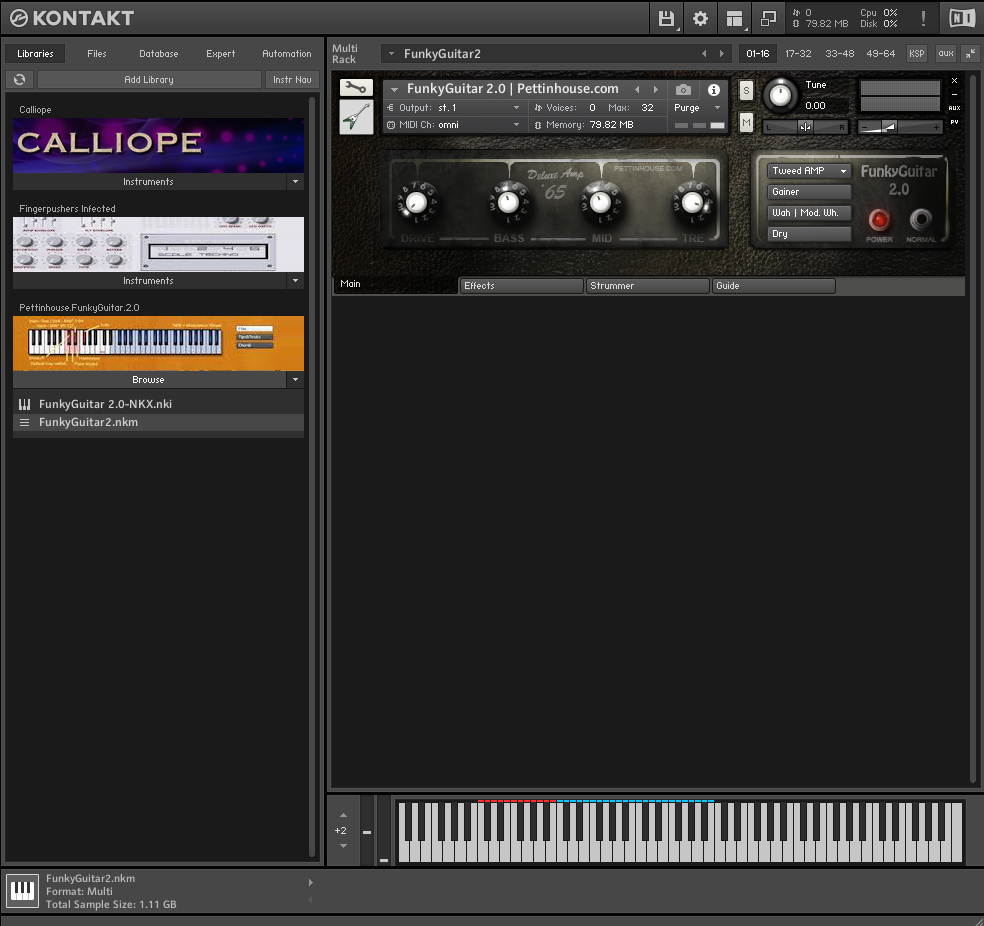
Task: Toggle the PV performance view button
Action: click(x=955, y=122)
